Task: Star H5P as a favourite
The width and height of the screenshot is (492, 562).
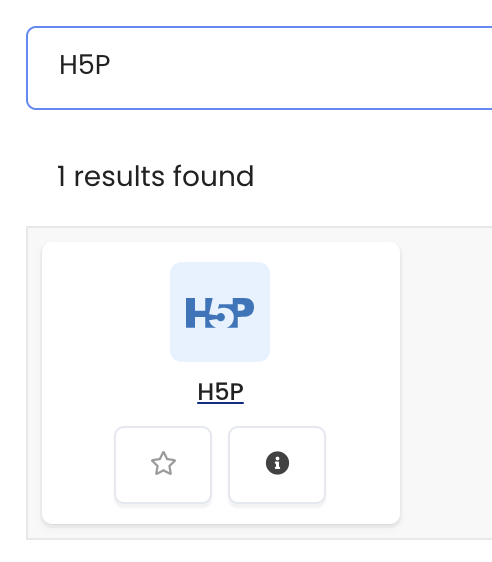Action: tap(163, 465)
